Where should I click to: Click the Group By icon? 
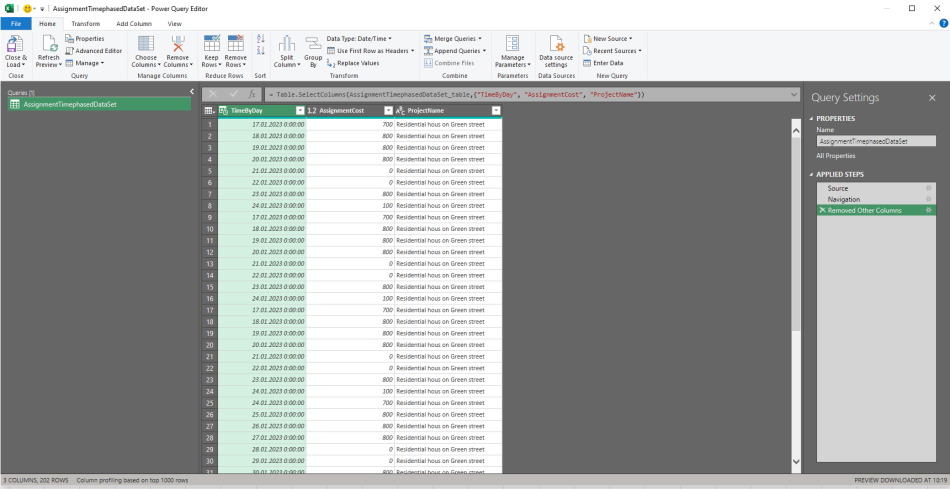pyautogui.click(x=313, y=44)
